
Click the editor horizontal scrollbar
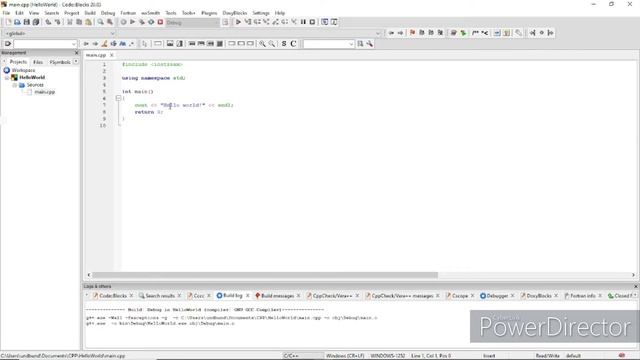(264, 275)
